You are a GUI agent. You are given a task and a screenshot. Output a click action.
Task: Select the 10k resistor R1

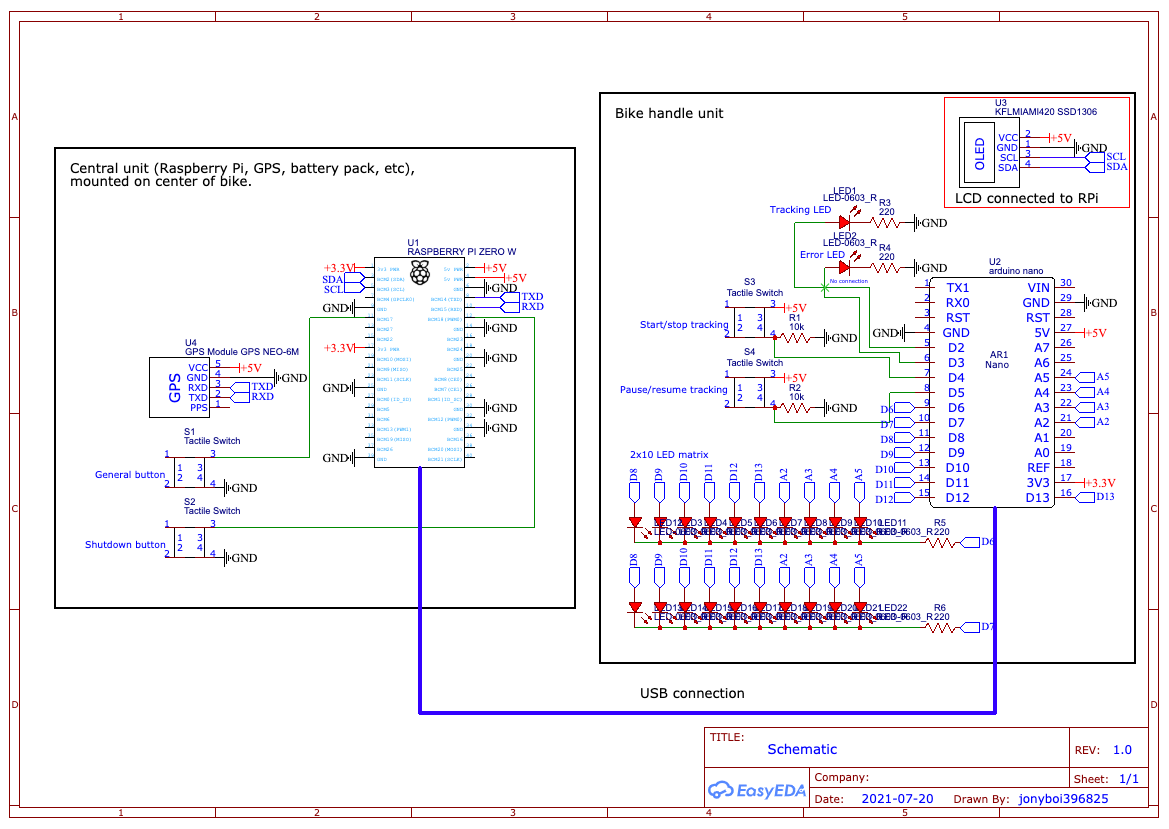(795, 337)
